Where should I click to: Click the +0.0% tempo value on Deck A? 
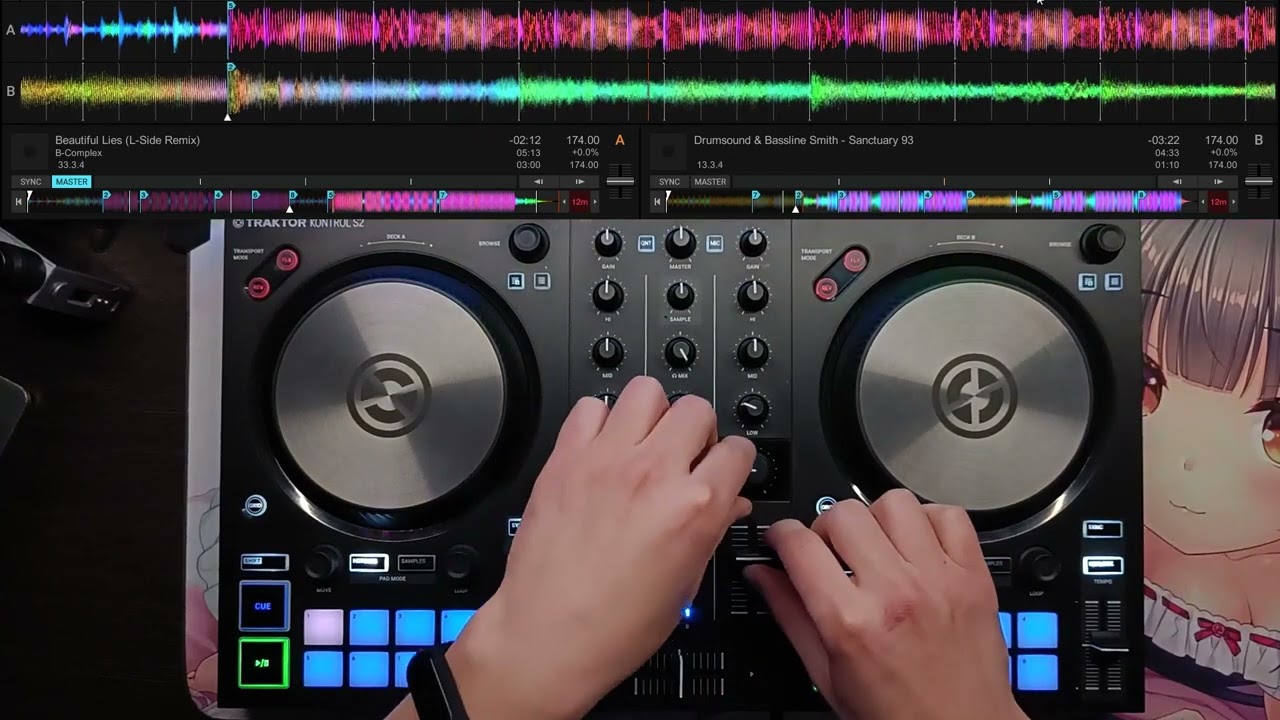pos(585,153)
